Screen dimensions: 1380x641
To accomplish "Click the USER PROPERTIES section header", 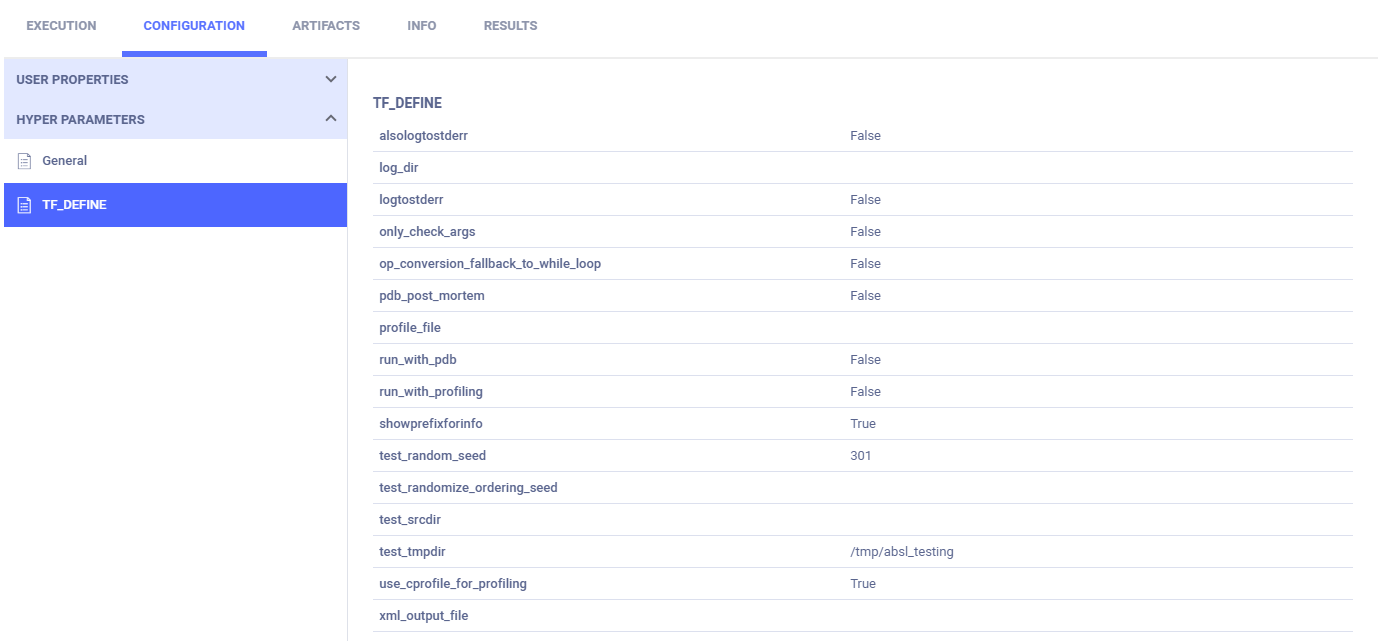I will [176, 79].
